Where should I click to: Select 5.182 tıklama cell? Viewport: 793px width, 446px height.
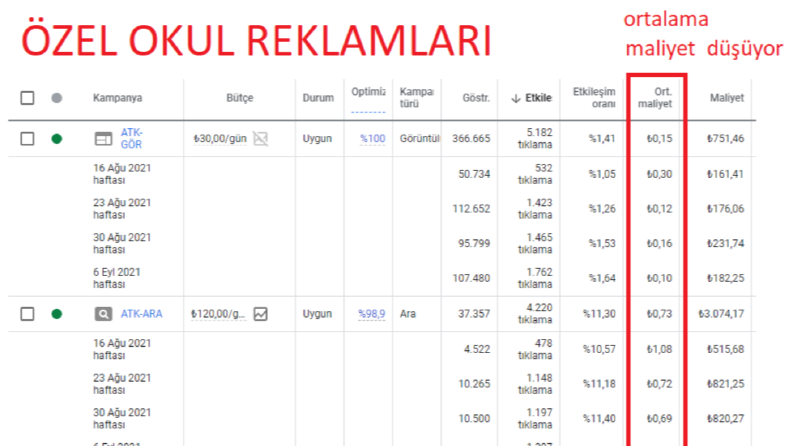(x=535, y=139)
